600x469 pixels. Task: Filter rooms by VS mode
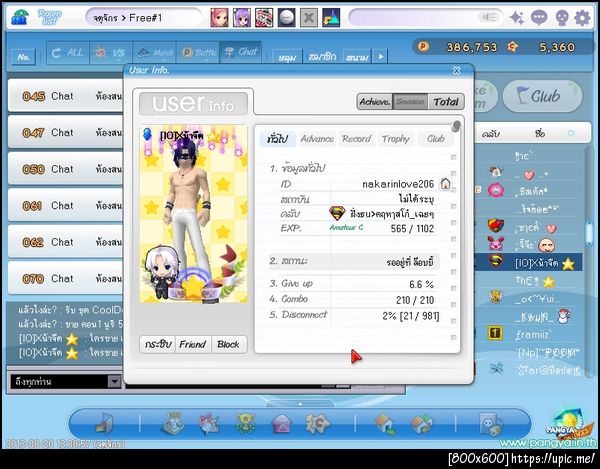[111, 52]
